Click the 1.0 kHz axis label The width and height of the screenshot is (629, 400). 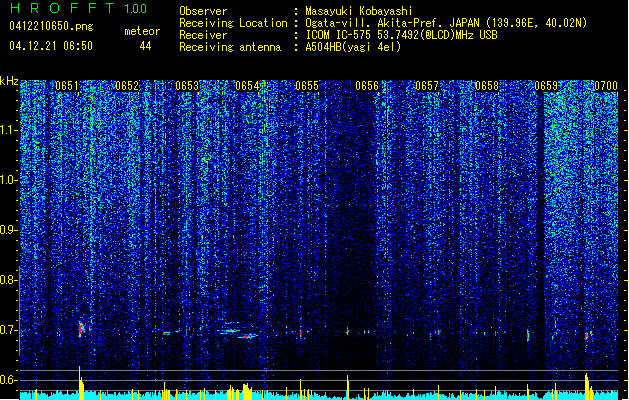[x=9, y=180]
